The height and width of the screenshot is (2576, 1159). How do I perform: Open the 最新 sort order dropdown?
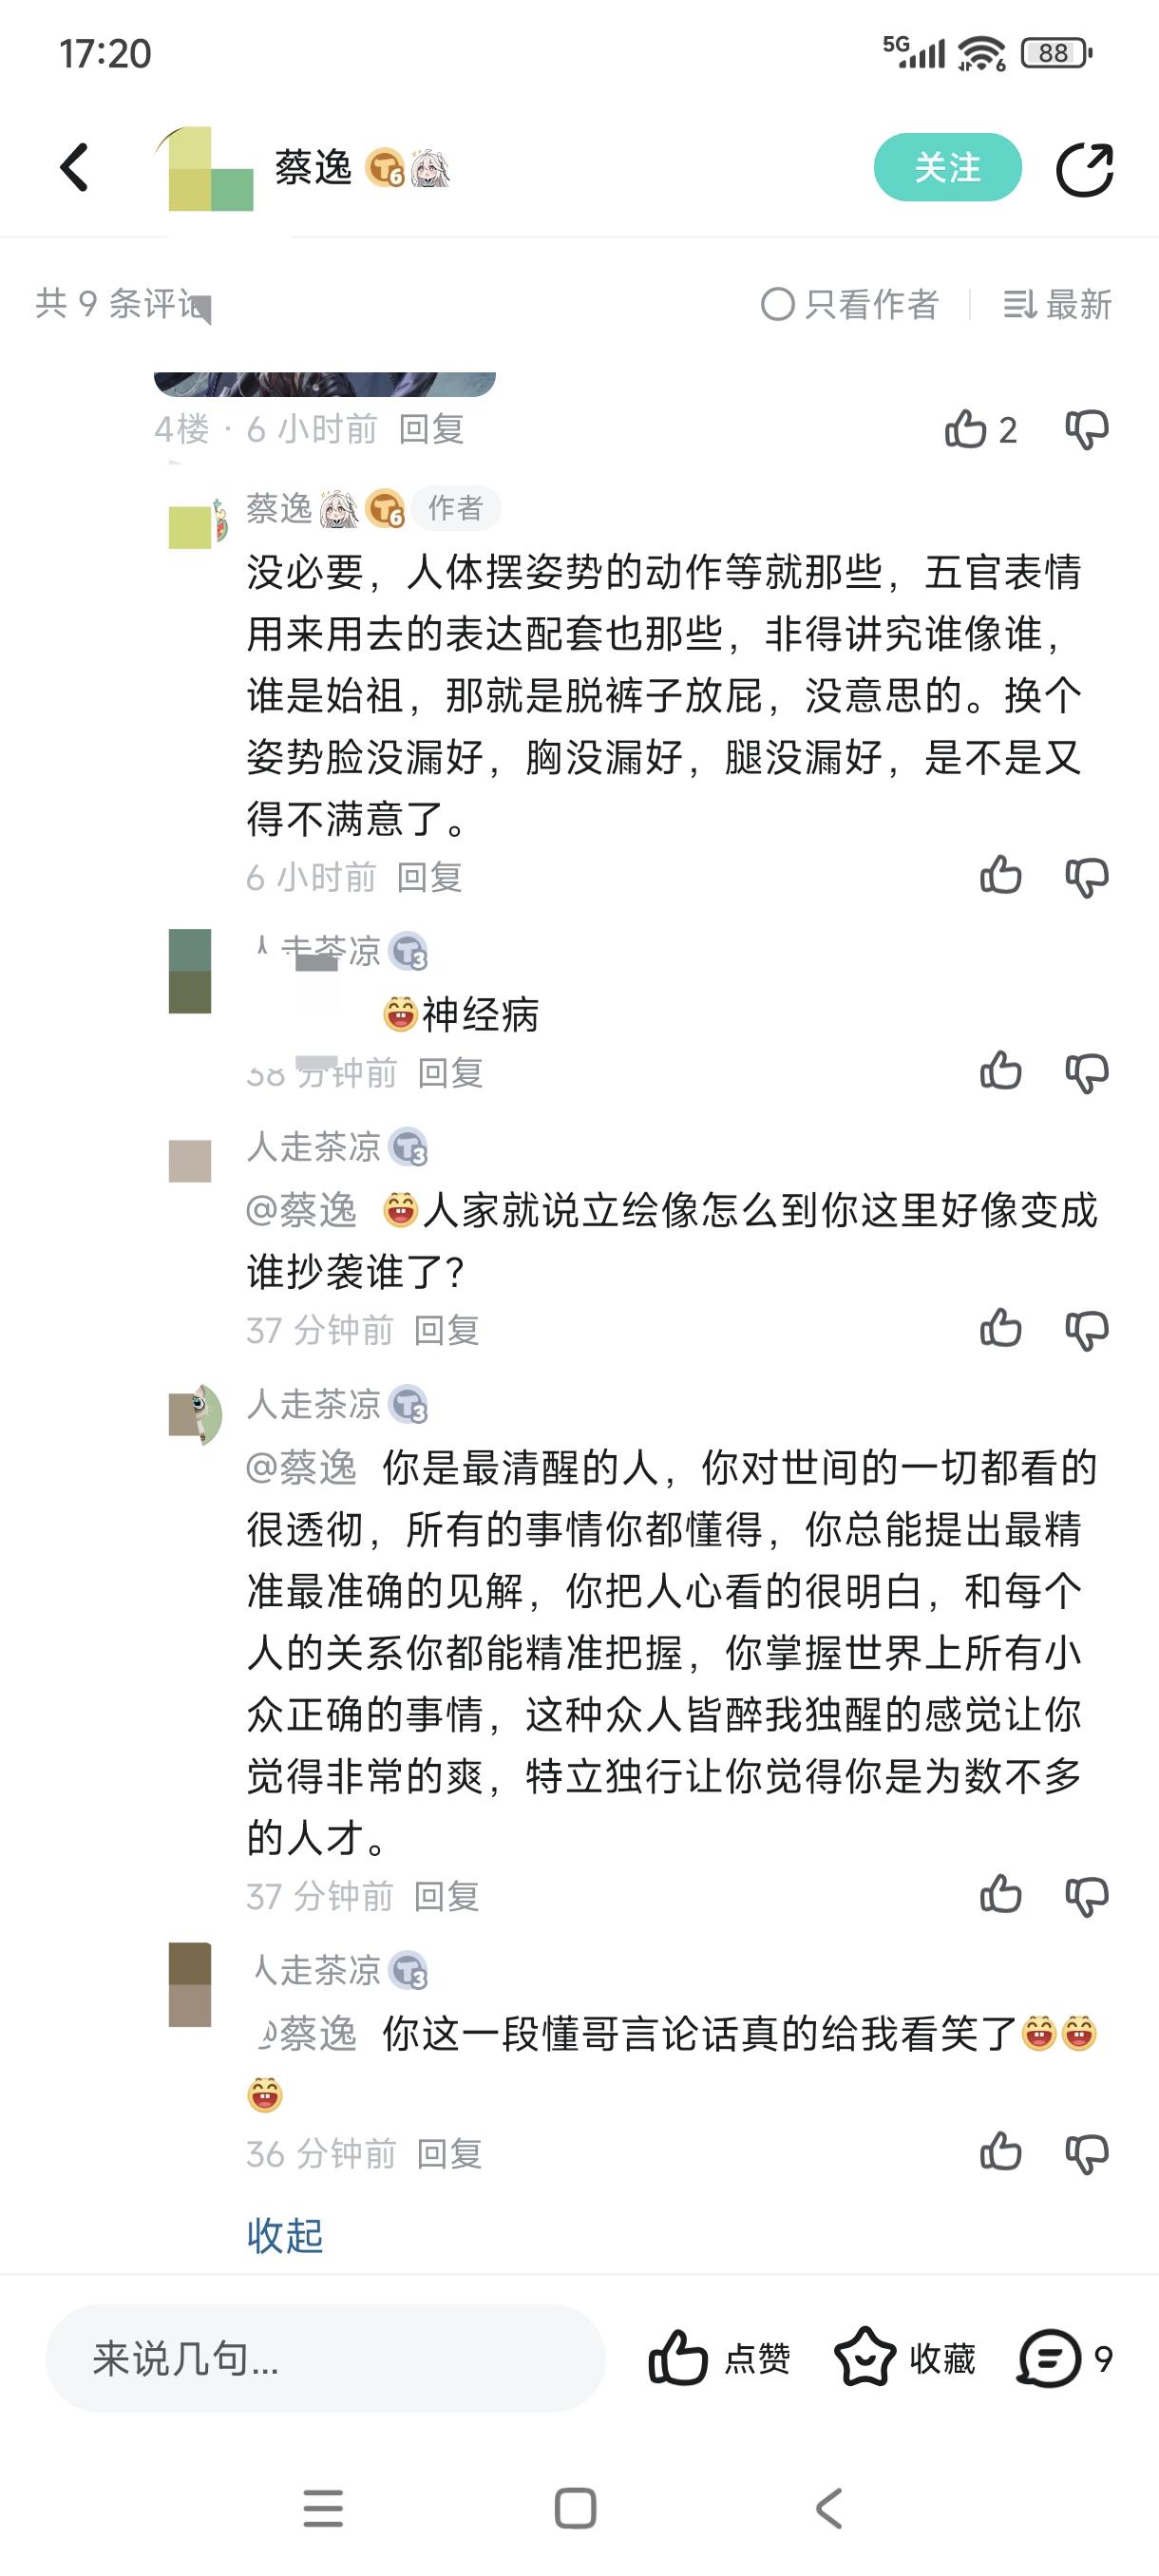click(x=1057, y=304)
